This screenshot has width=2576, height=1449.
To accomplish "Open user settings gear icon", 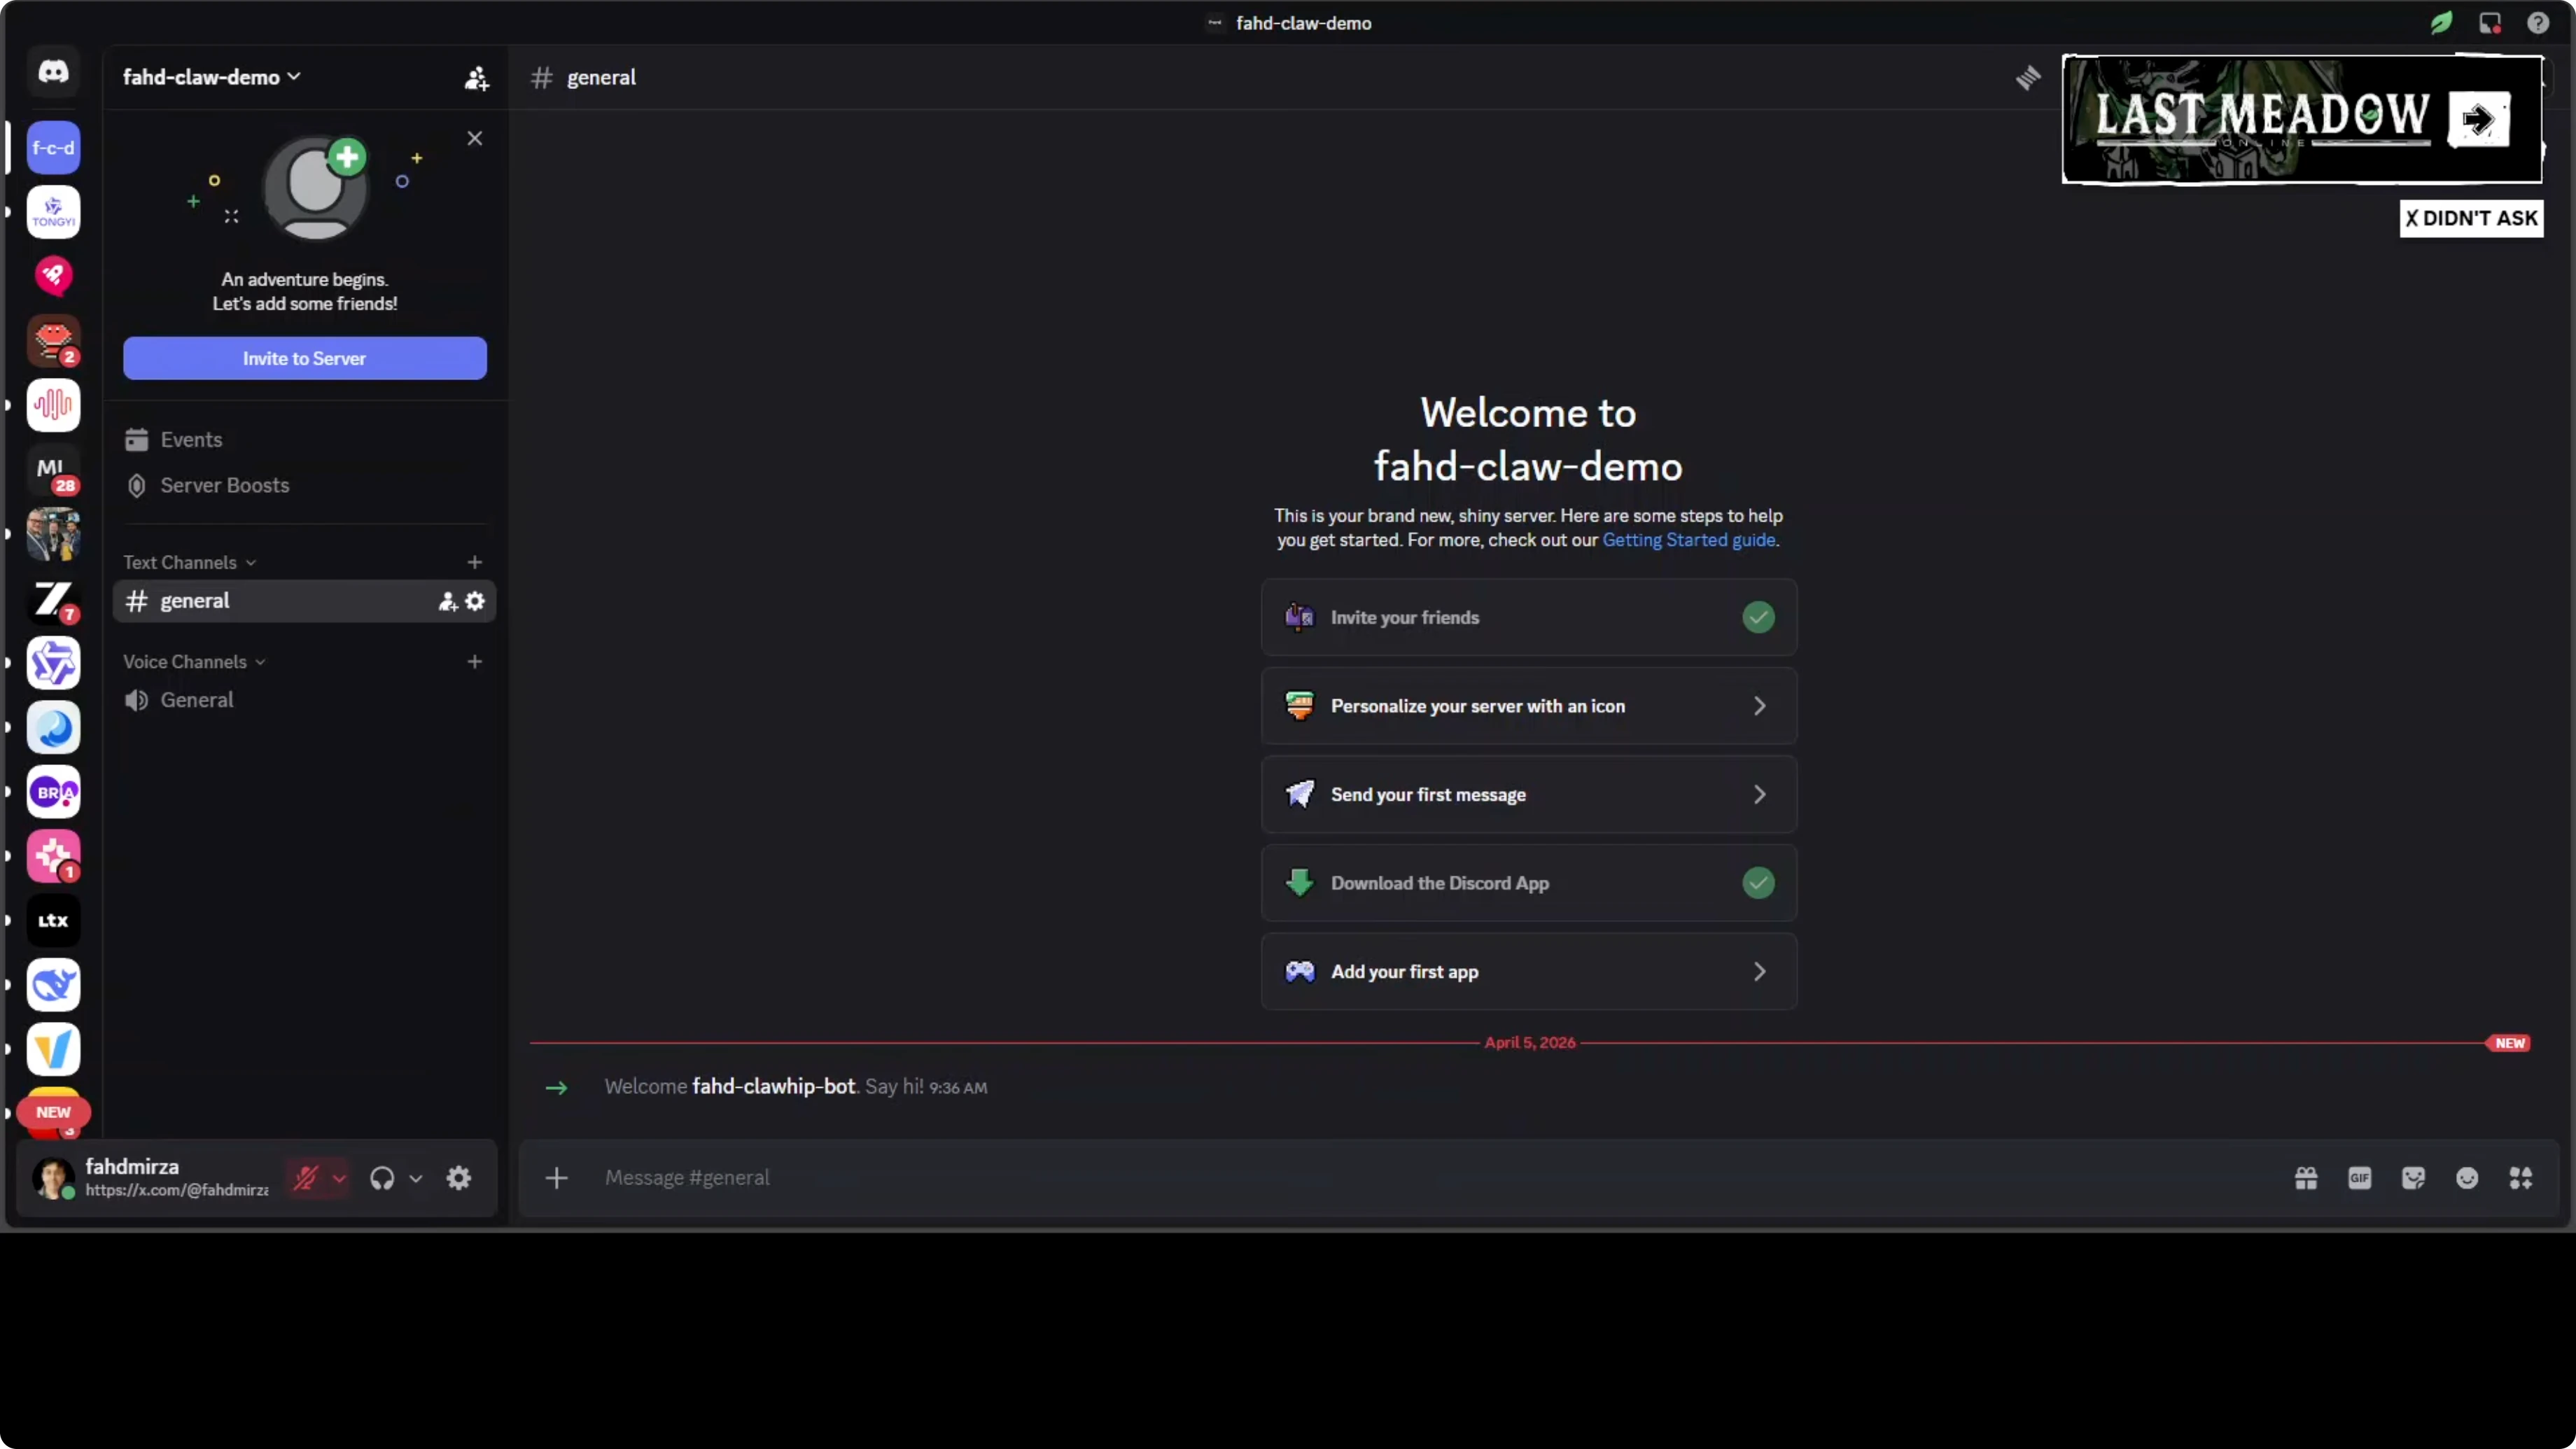I will click(x=458, y=1178).
